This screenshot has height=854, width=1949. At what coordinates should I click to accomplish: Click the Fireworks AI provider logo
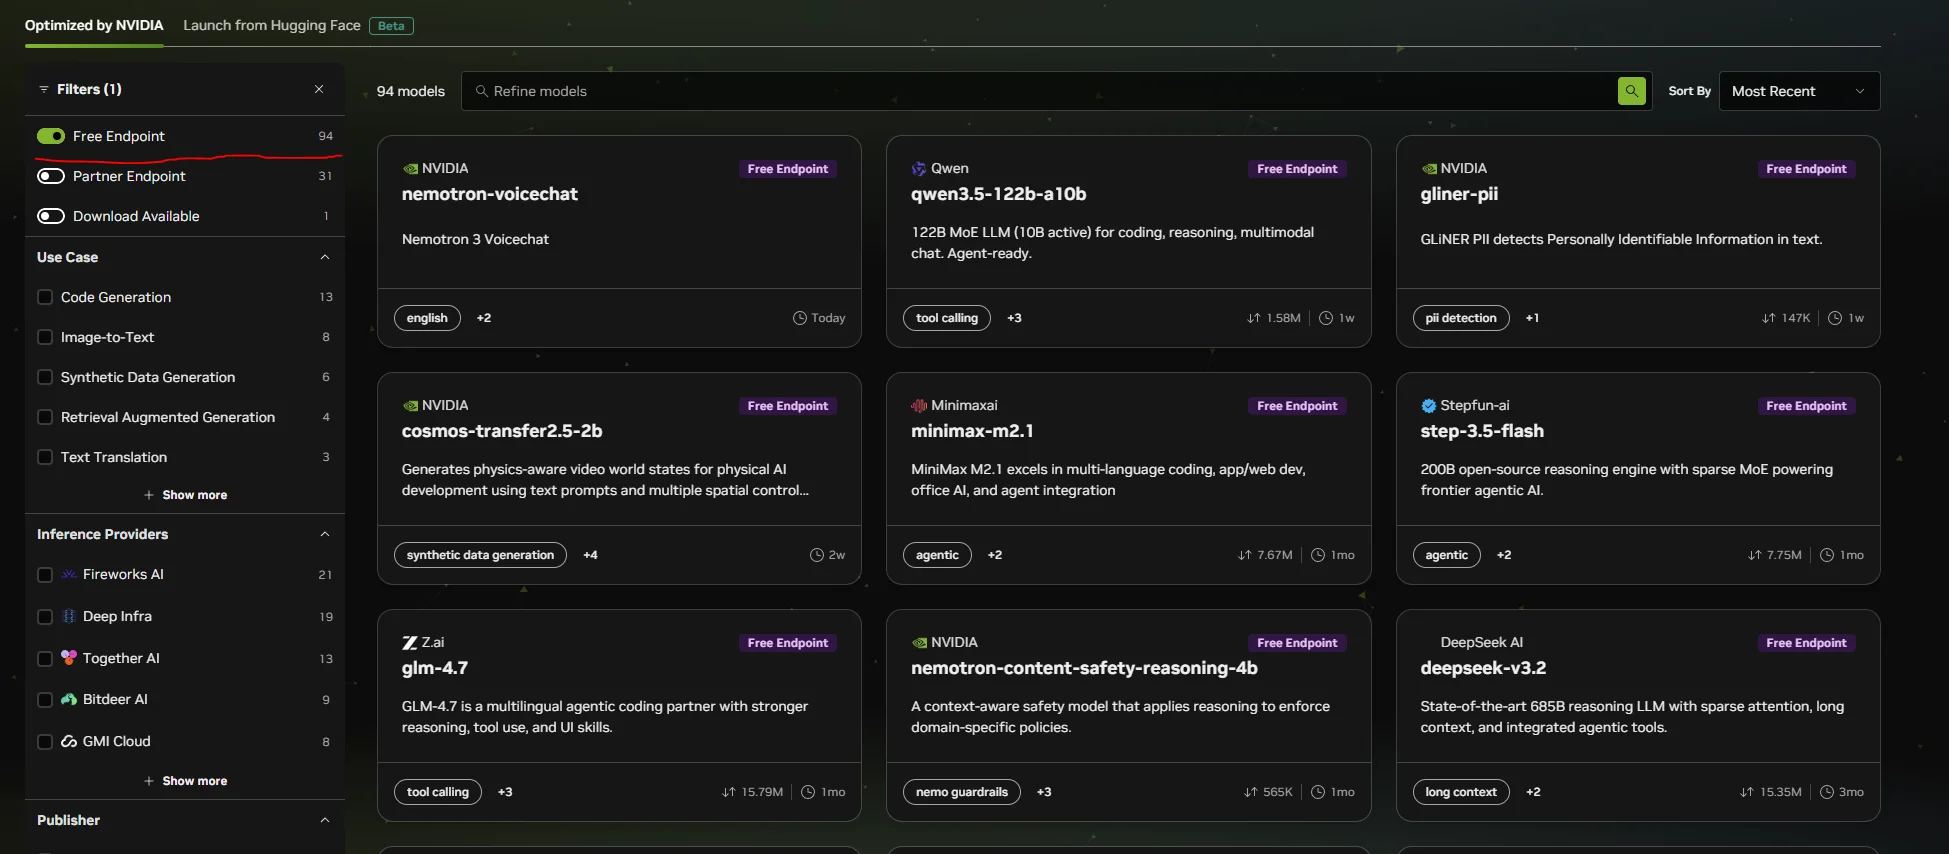pyautogui.click(x=69, y=575)
